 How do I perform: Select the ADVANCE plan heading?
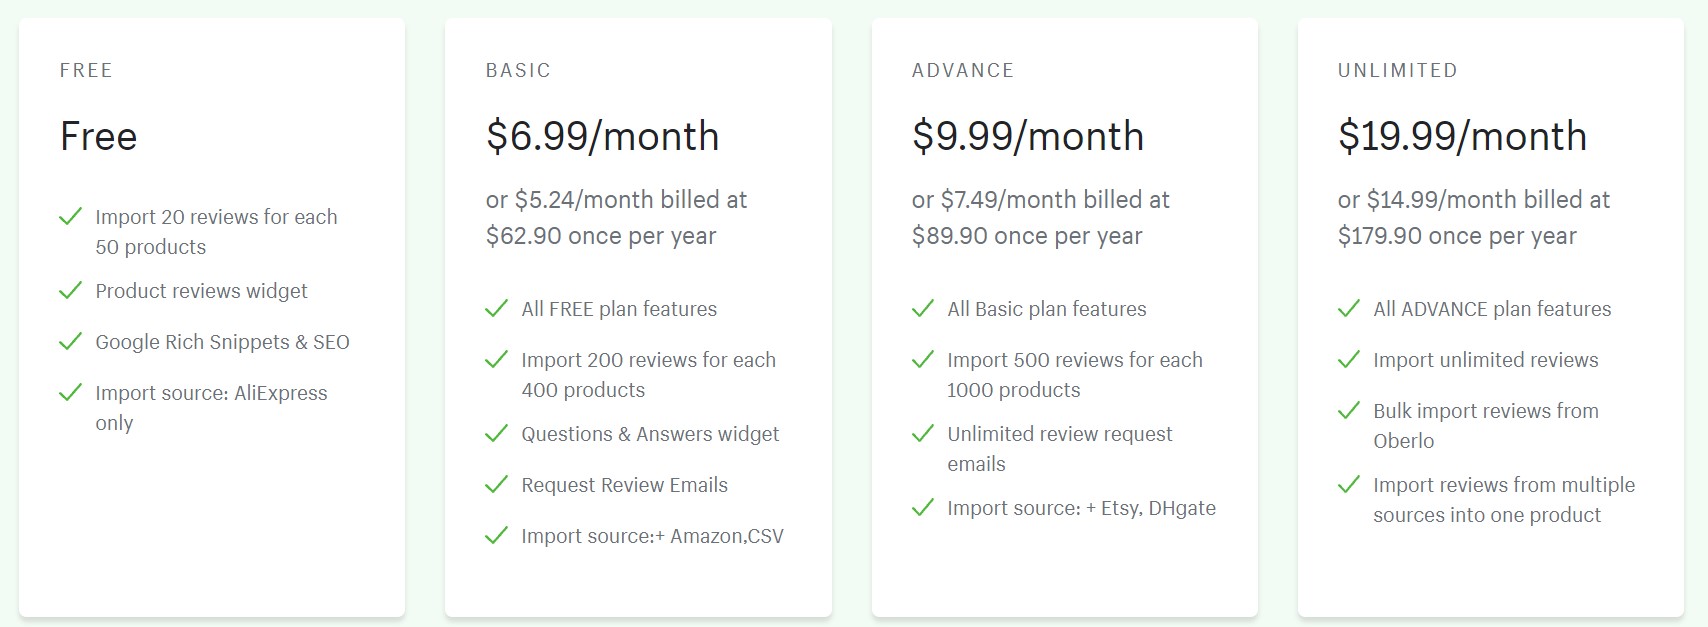(963, 71)
